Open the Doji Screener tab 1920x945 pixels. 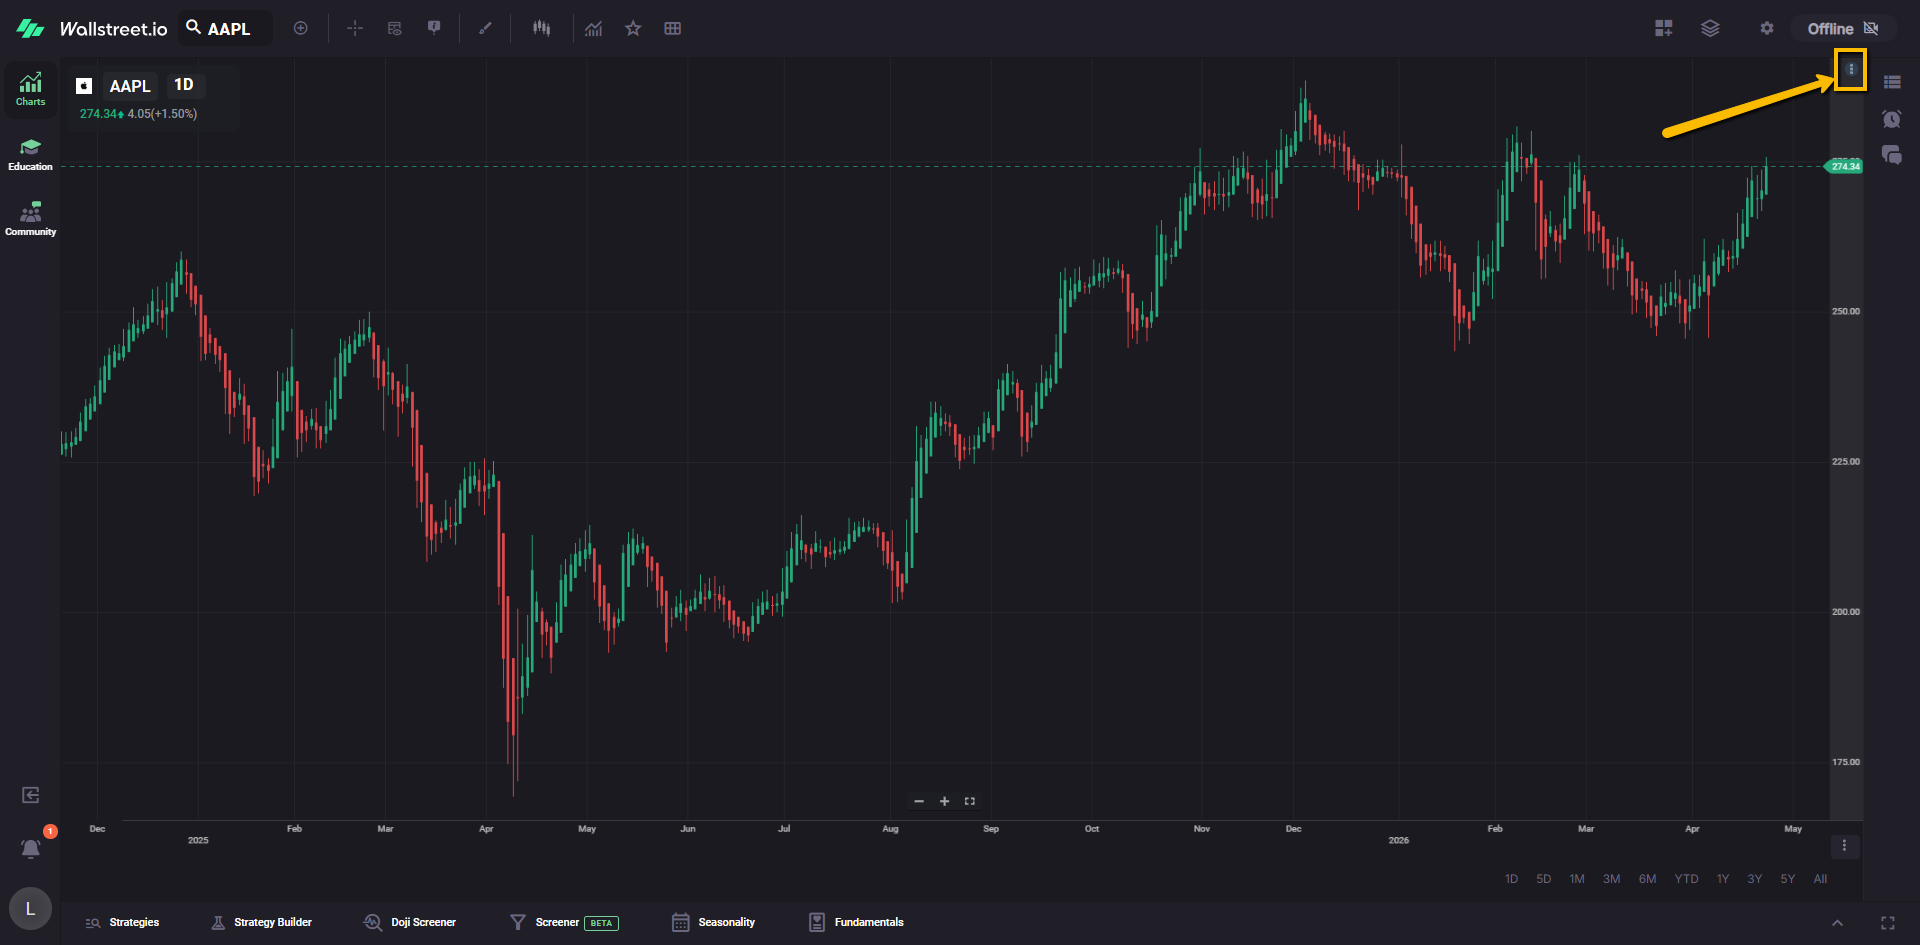pos(410,922)
